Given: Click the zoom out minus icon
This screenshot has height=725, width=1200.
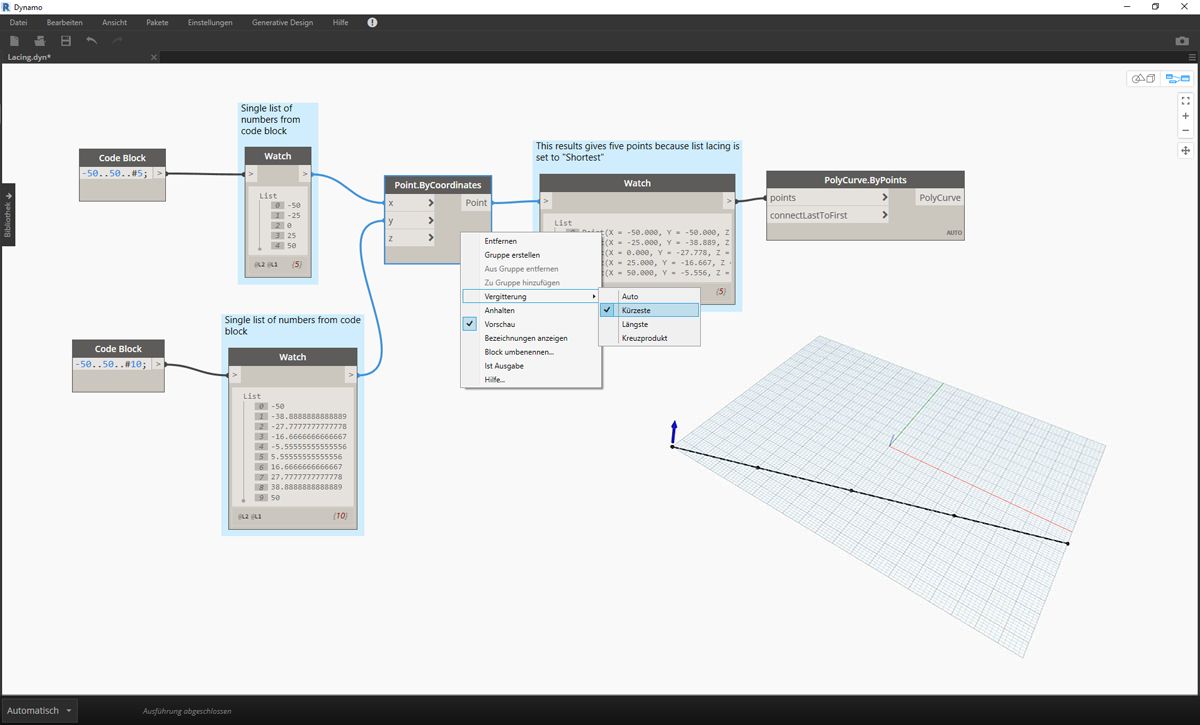Looking at the screenshot, I should click(1185, 131).
